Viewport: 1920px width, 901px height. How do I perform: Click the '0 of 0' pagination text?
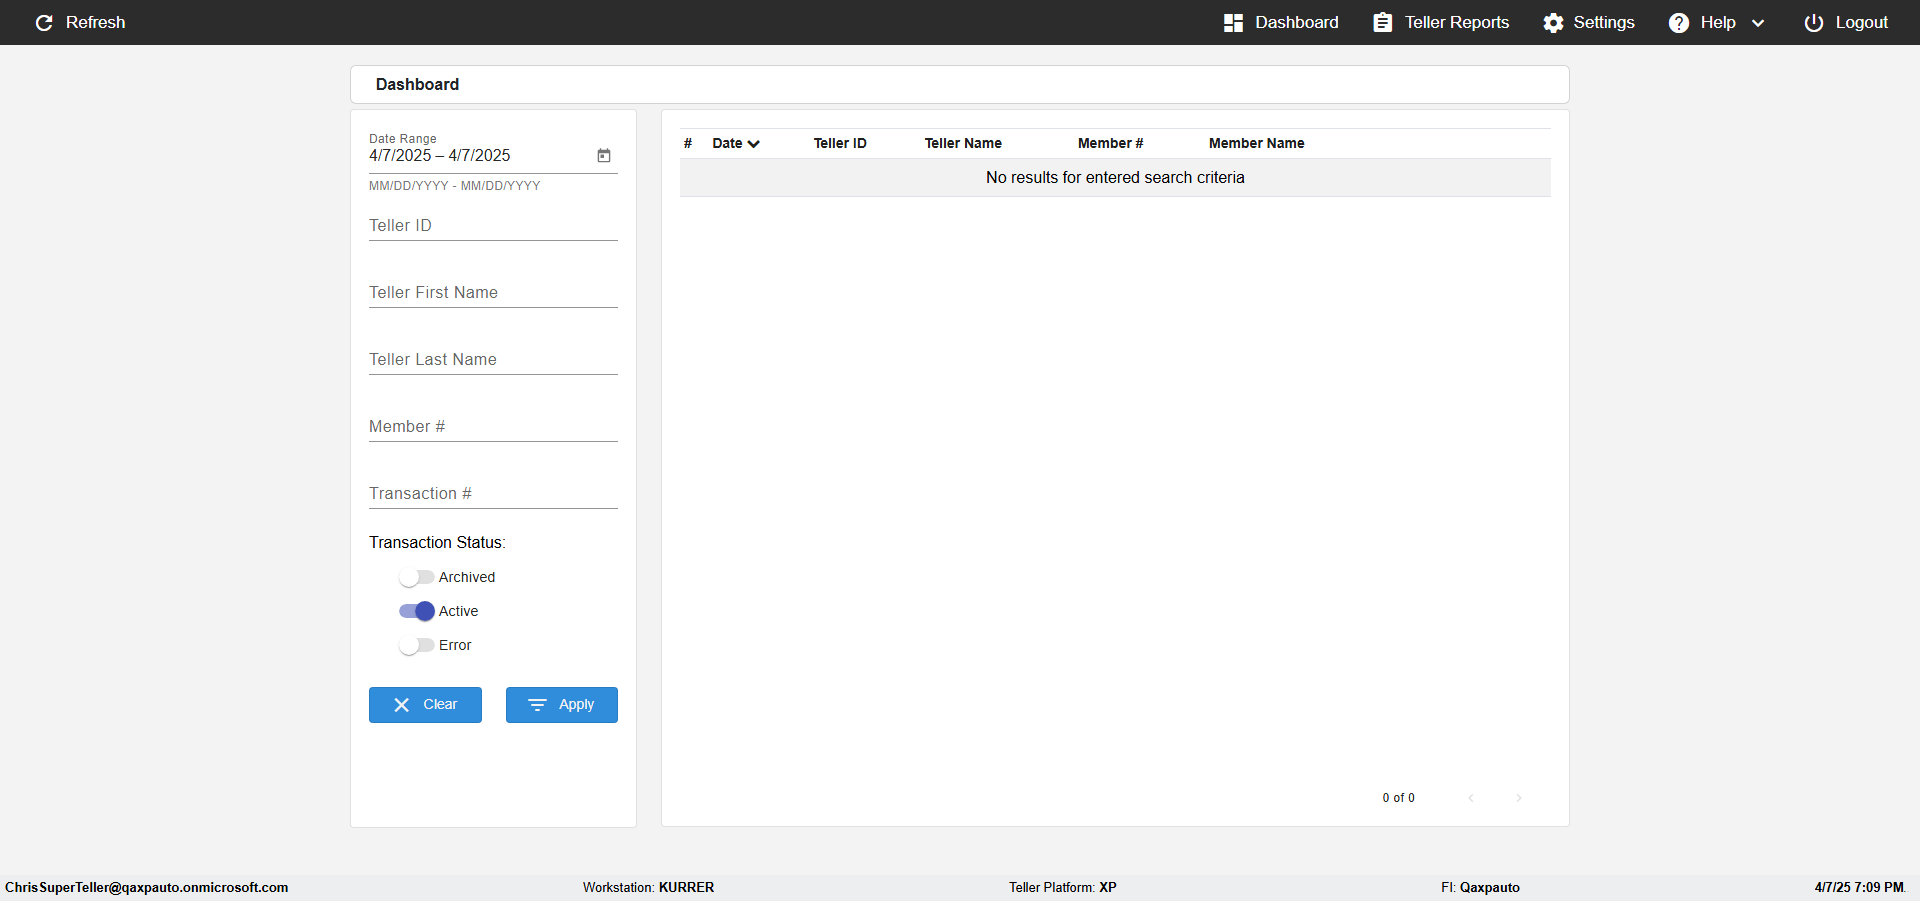click(1399, 798)
